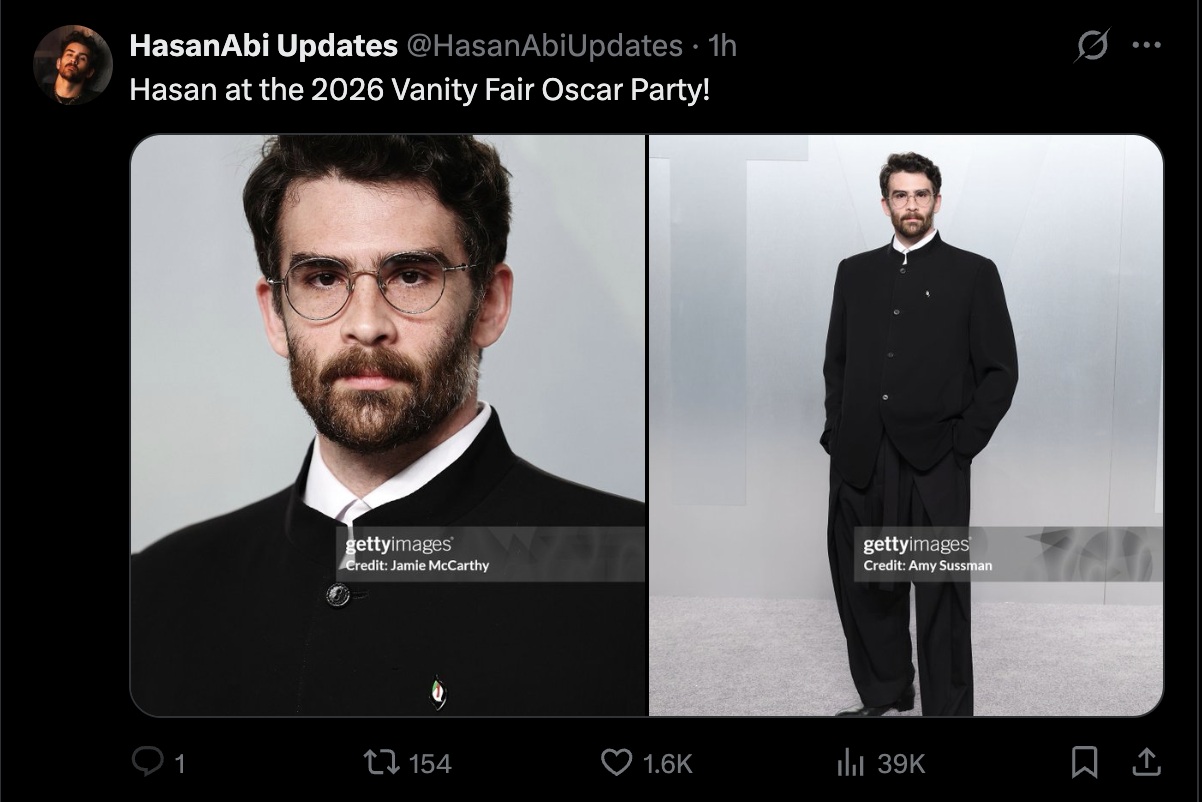The width and height of the screenshot is (1202, 802).
Task: Click the reply count number 1
Action: (179, 764)
